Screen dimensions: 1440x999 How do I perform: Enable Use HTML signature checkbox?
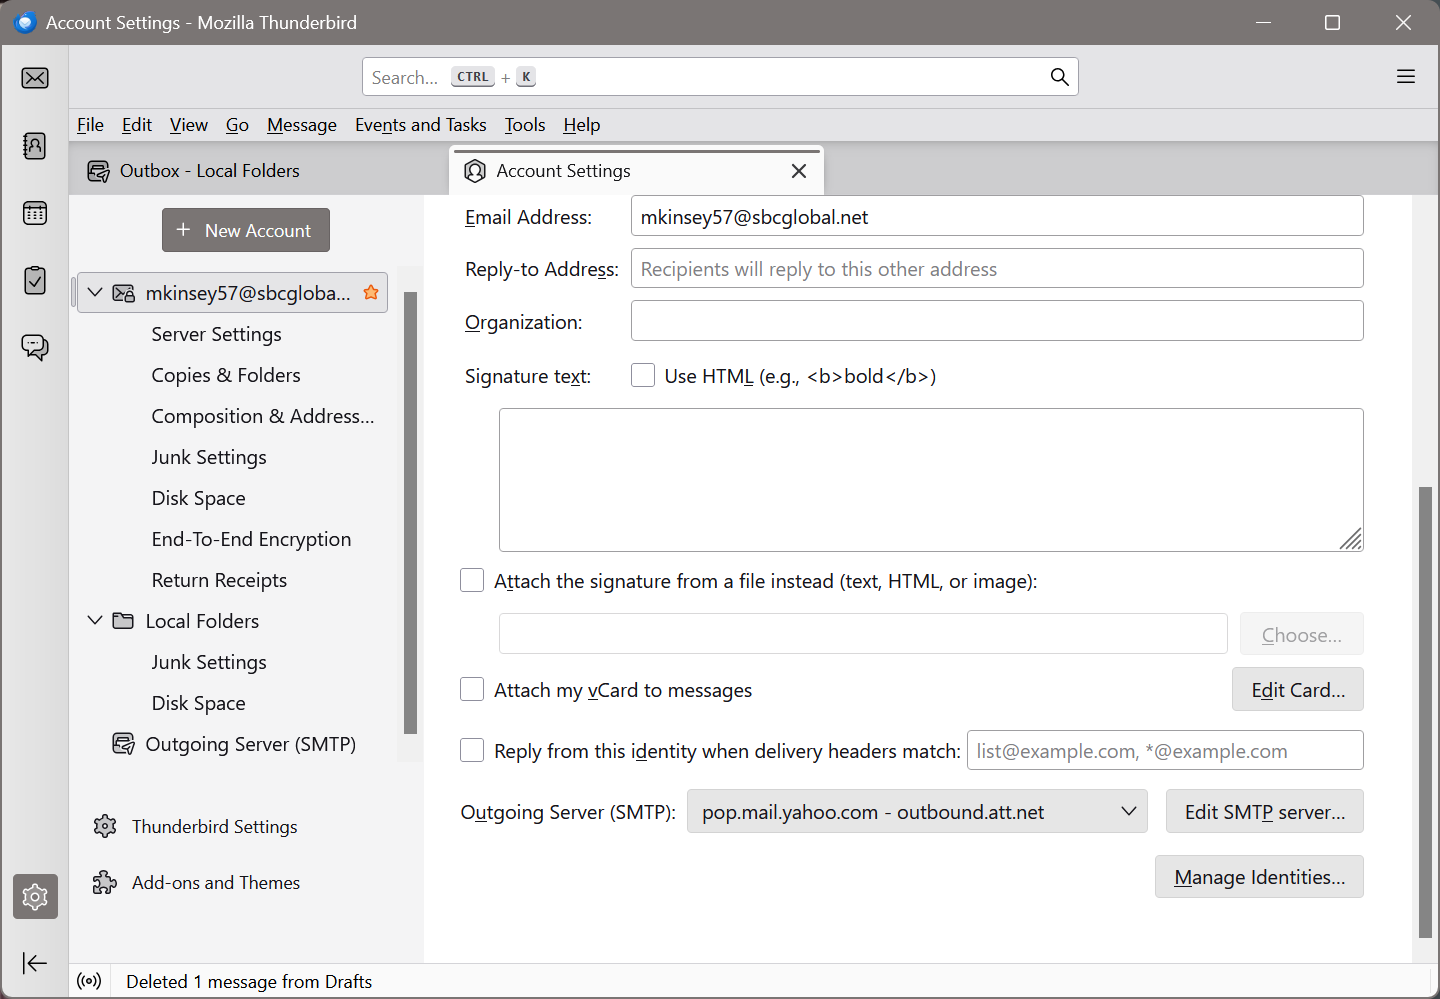pyautogui.click(x=643, y=376)
